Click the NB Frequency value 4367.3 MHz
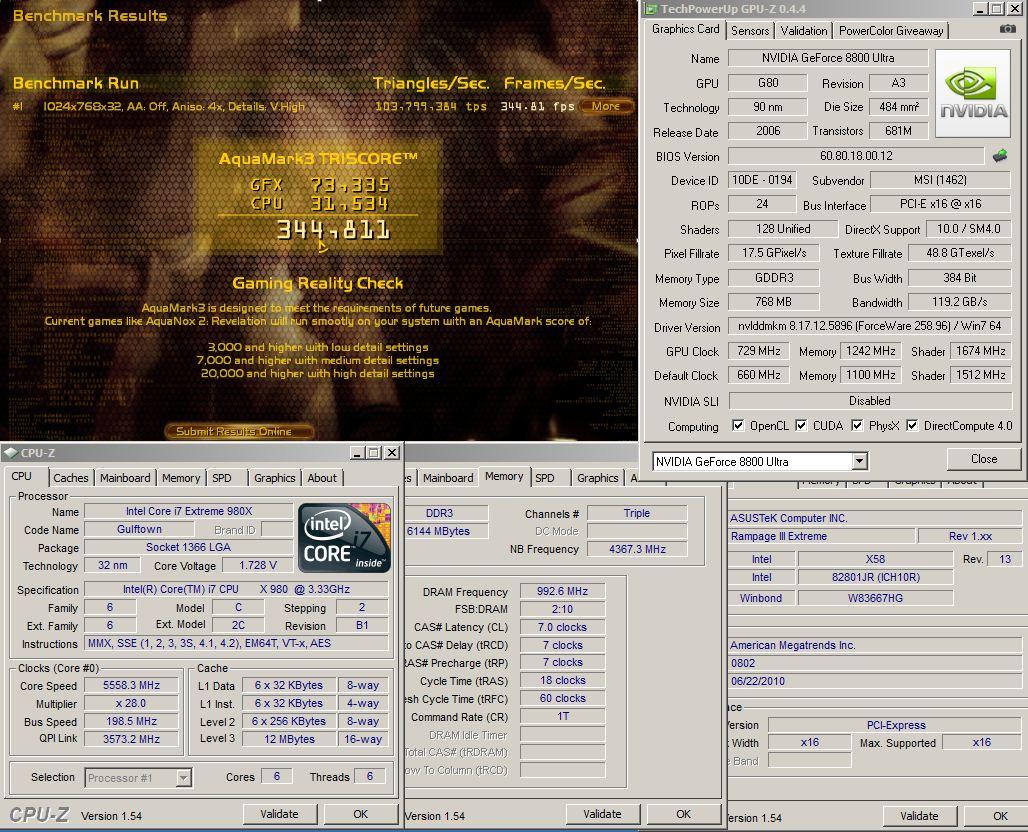The width and height of the screenshot is (1028, 832). (637, 549)
